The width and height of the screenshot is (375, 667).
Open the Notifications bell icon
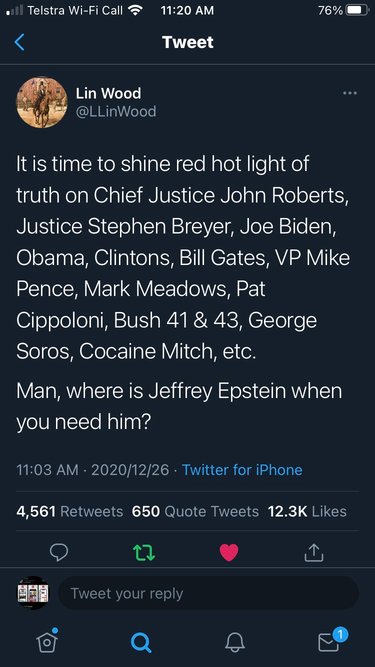tap(235, 642)
